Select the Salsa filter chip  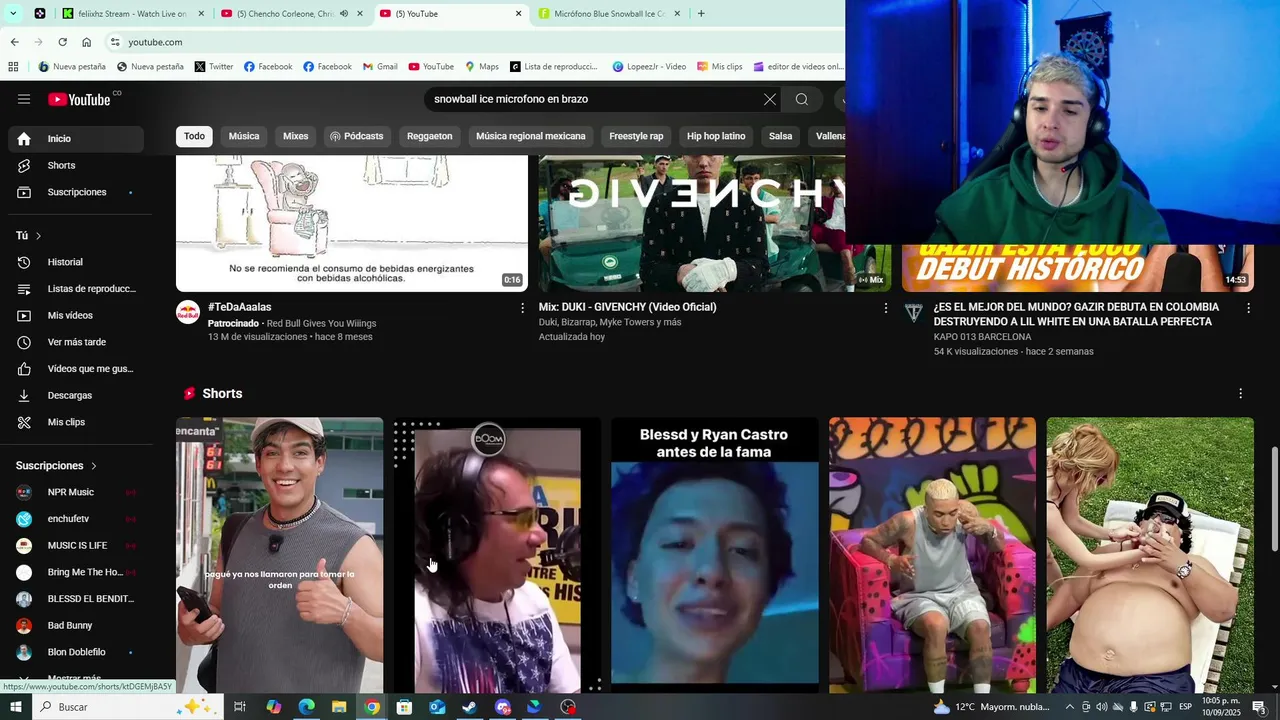[780, 136]
